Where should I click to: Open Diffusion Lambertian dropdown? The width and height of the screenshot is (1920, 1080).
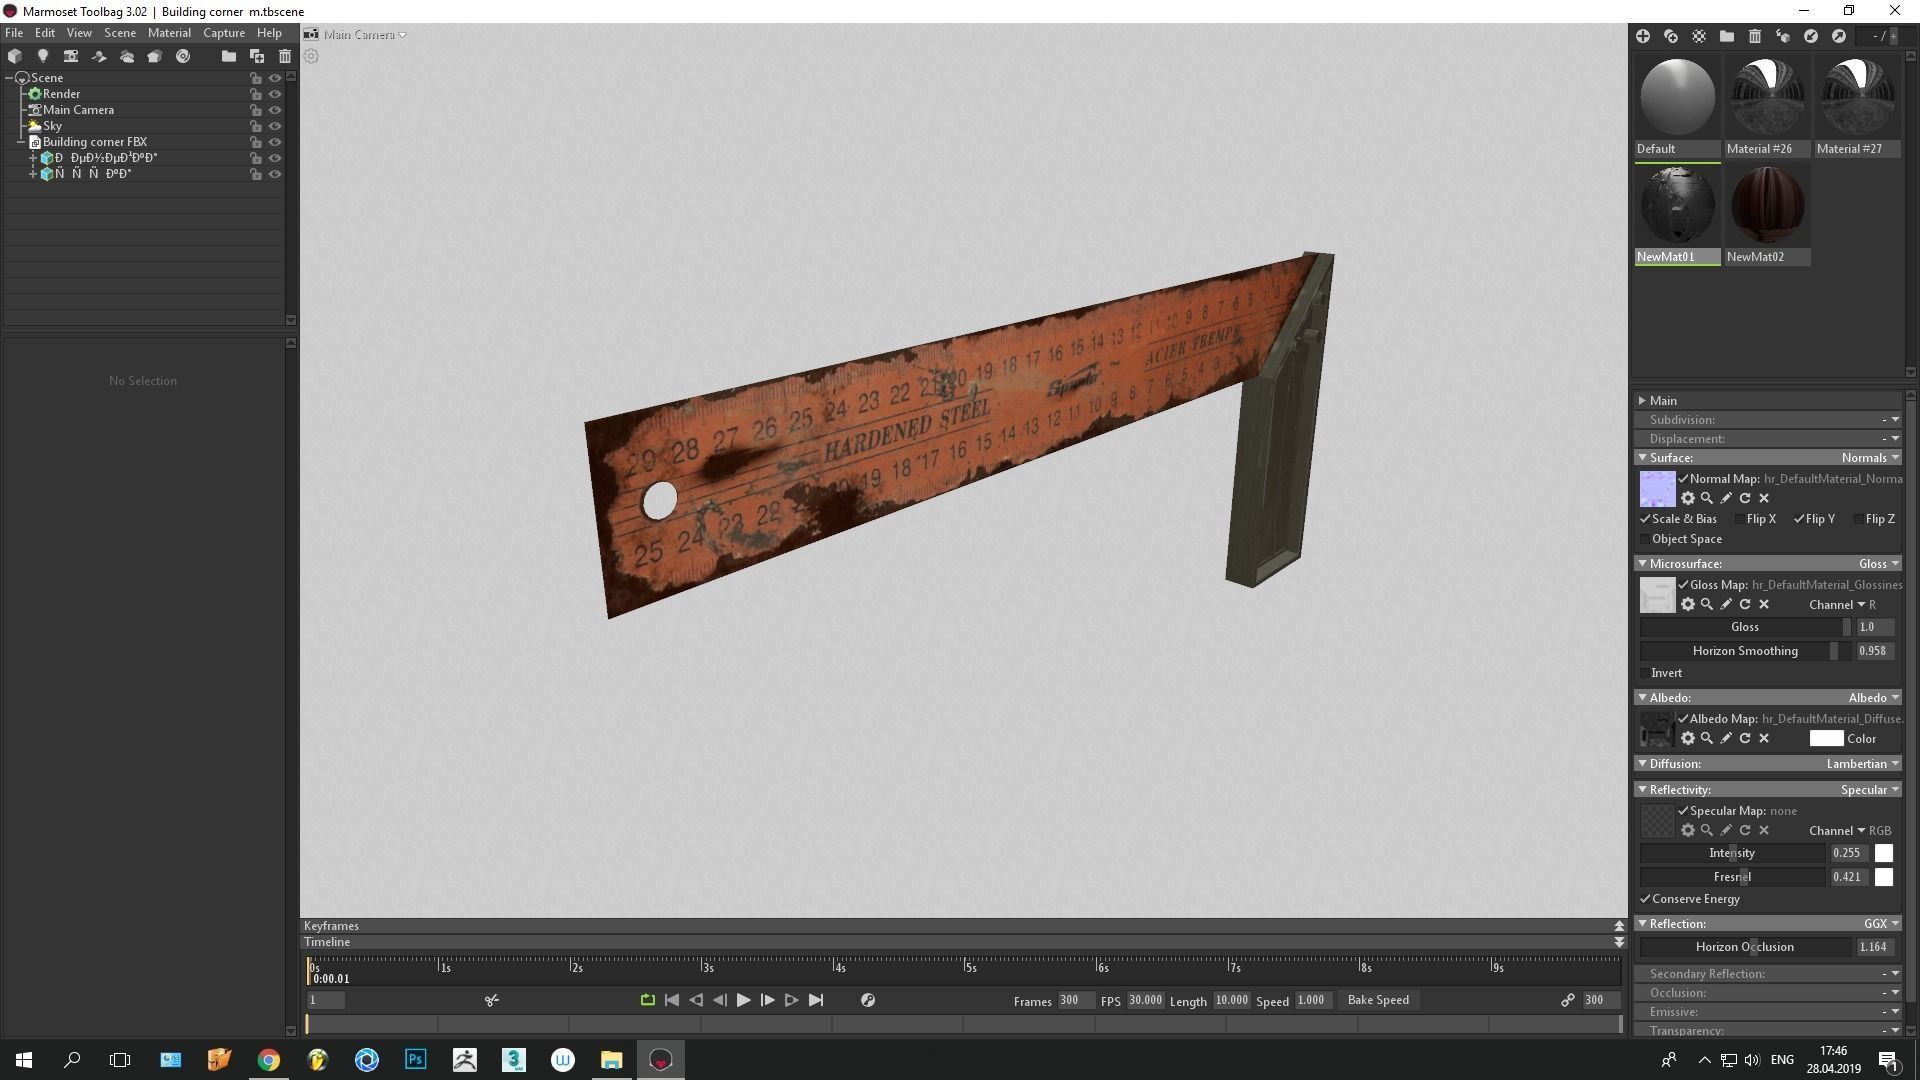point(1863,763)
